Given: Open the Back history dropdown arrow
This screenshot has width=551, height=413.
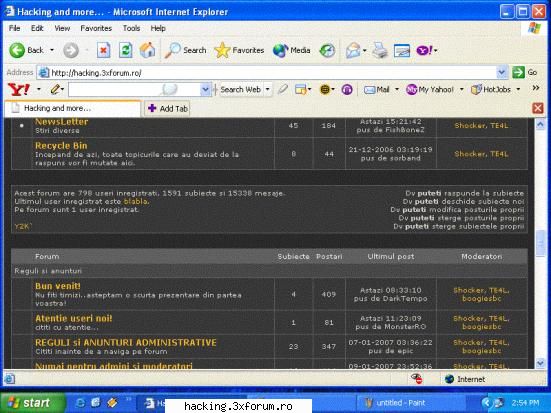Looking at the screenshot, I should click(52, 50).
